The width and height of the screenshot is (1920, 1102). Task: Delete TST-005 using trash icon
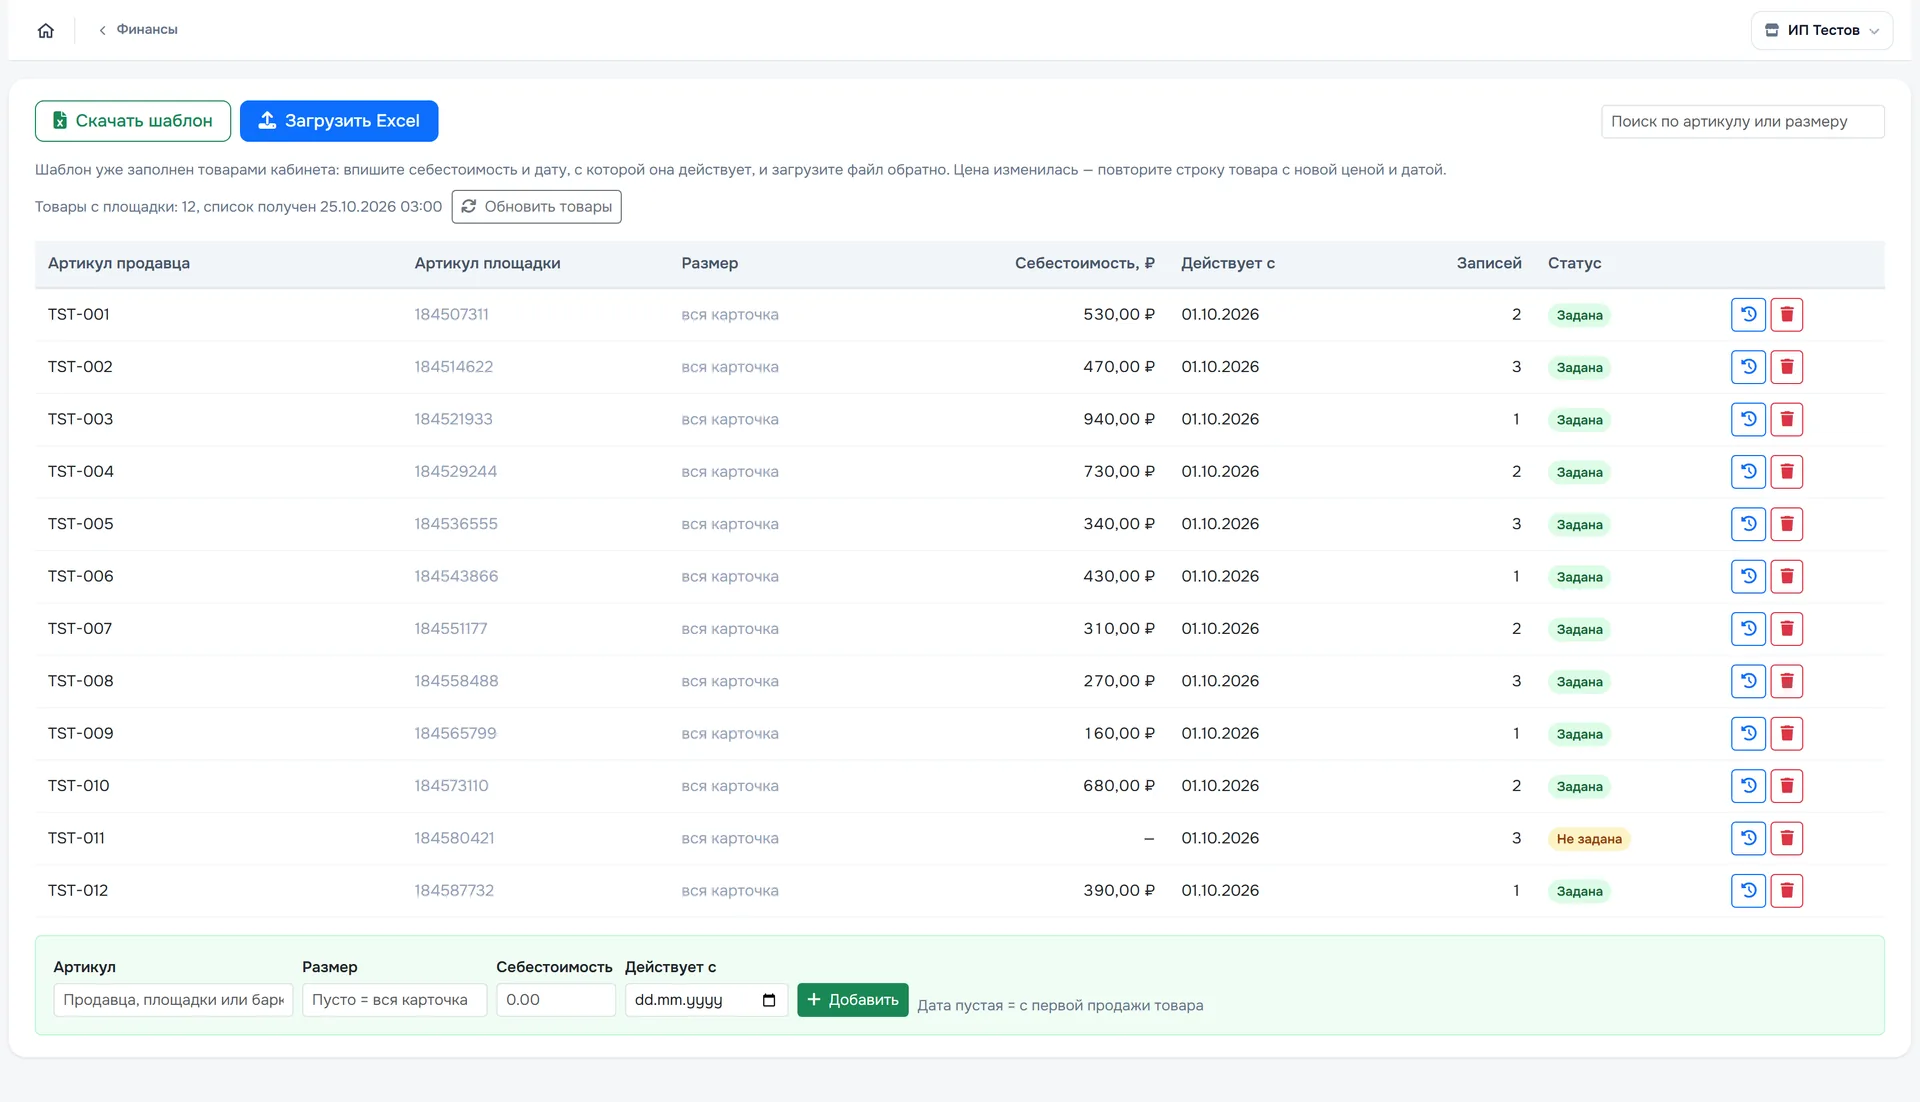(x=1787, y=524)
